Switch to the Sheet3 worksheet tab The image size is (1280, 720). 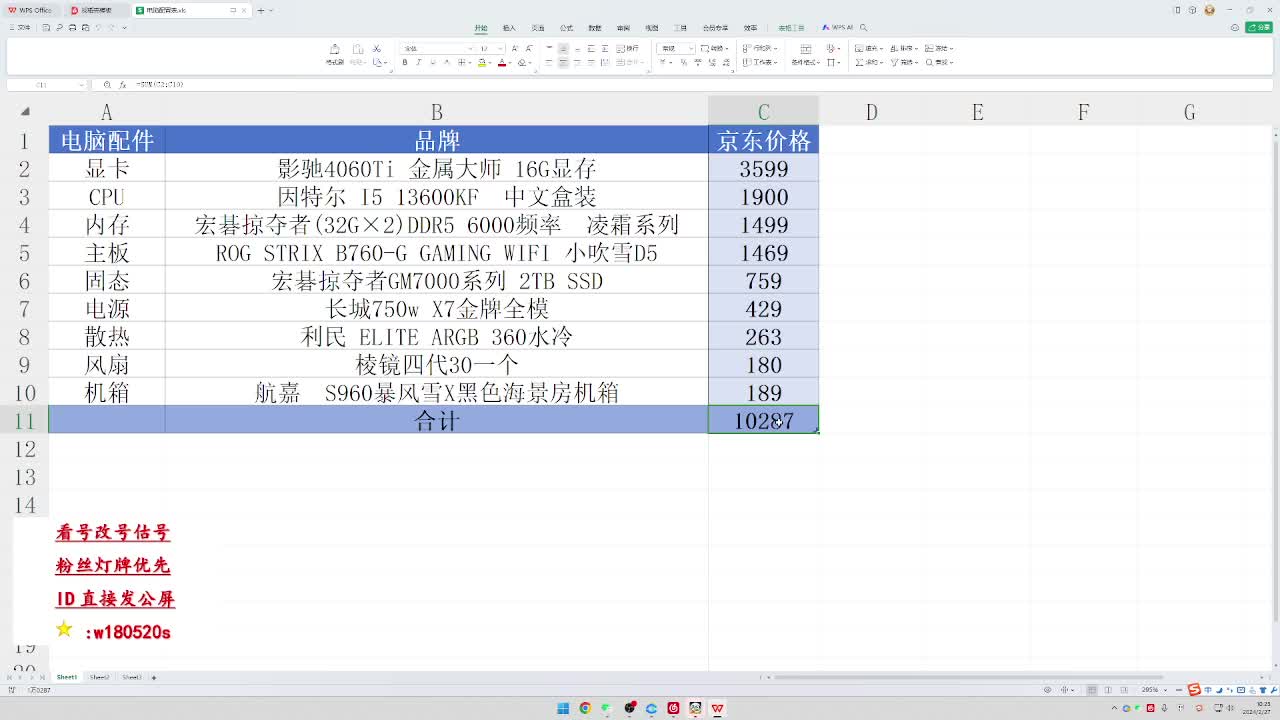coord(131,677)
